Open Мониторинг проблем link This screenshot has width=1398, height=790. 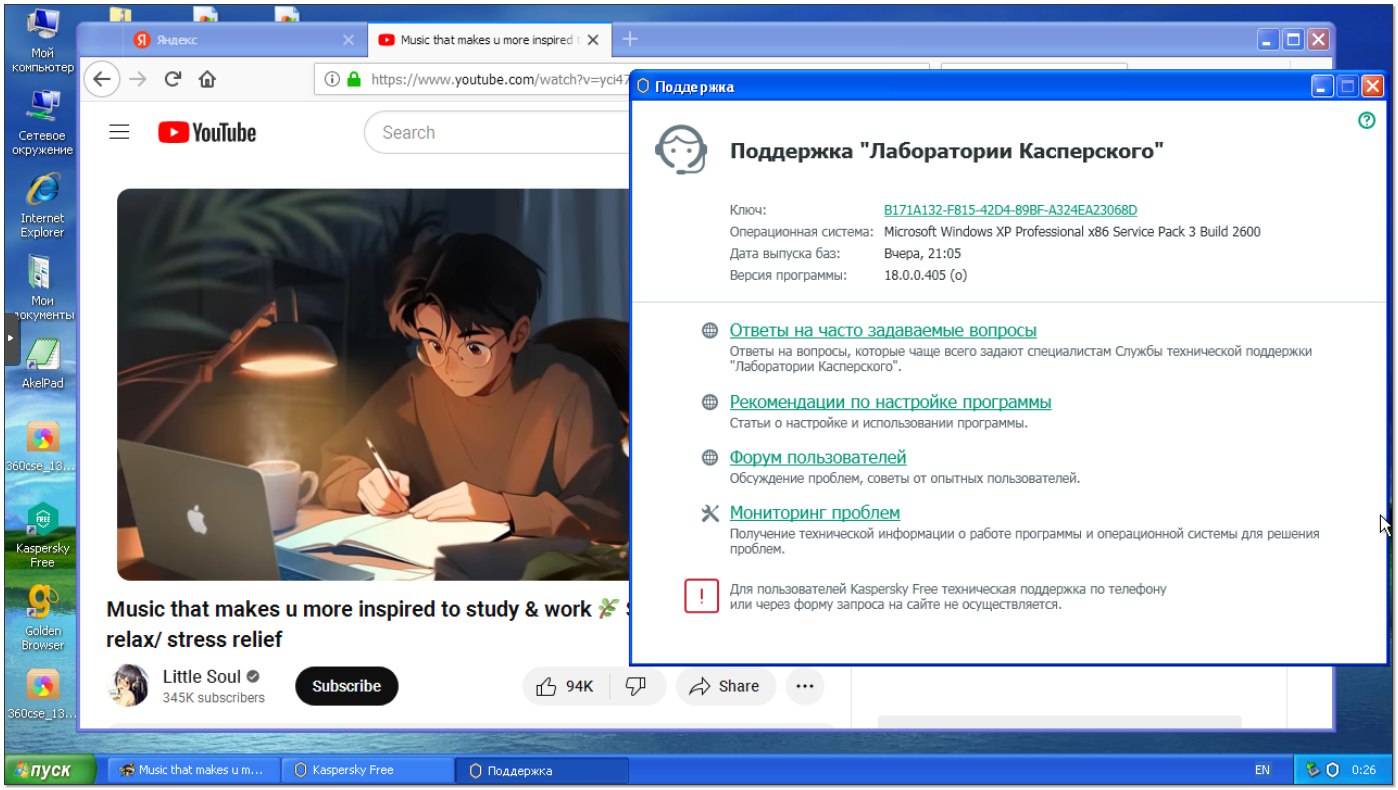815,513
